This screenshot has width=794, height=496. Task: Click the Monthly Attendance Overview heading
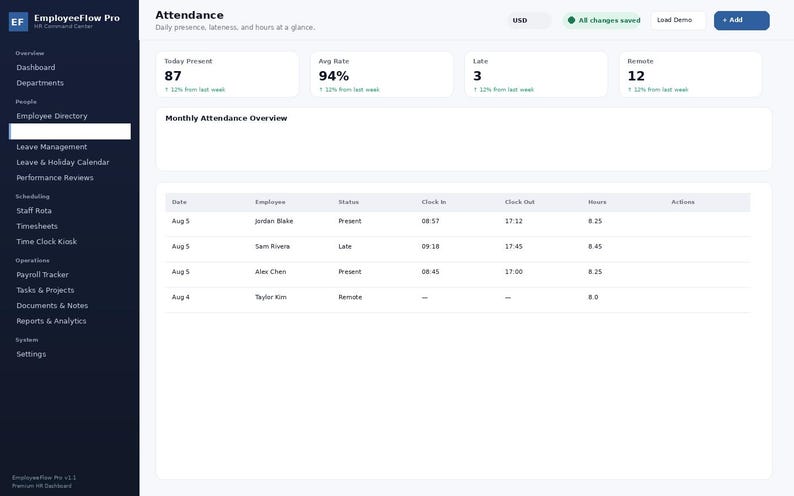point(226,118)
